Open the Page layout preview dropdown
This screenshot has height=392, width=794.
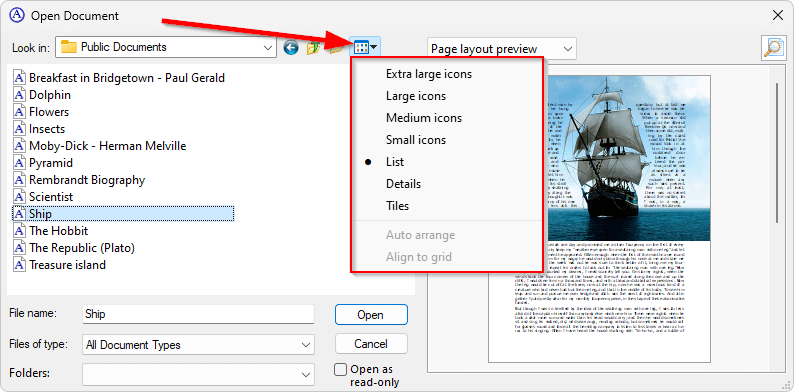pos(568,49)
